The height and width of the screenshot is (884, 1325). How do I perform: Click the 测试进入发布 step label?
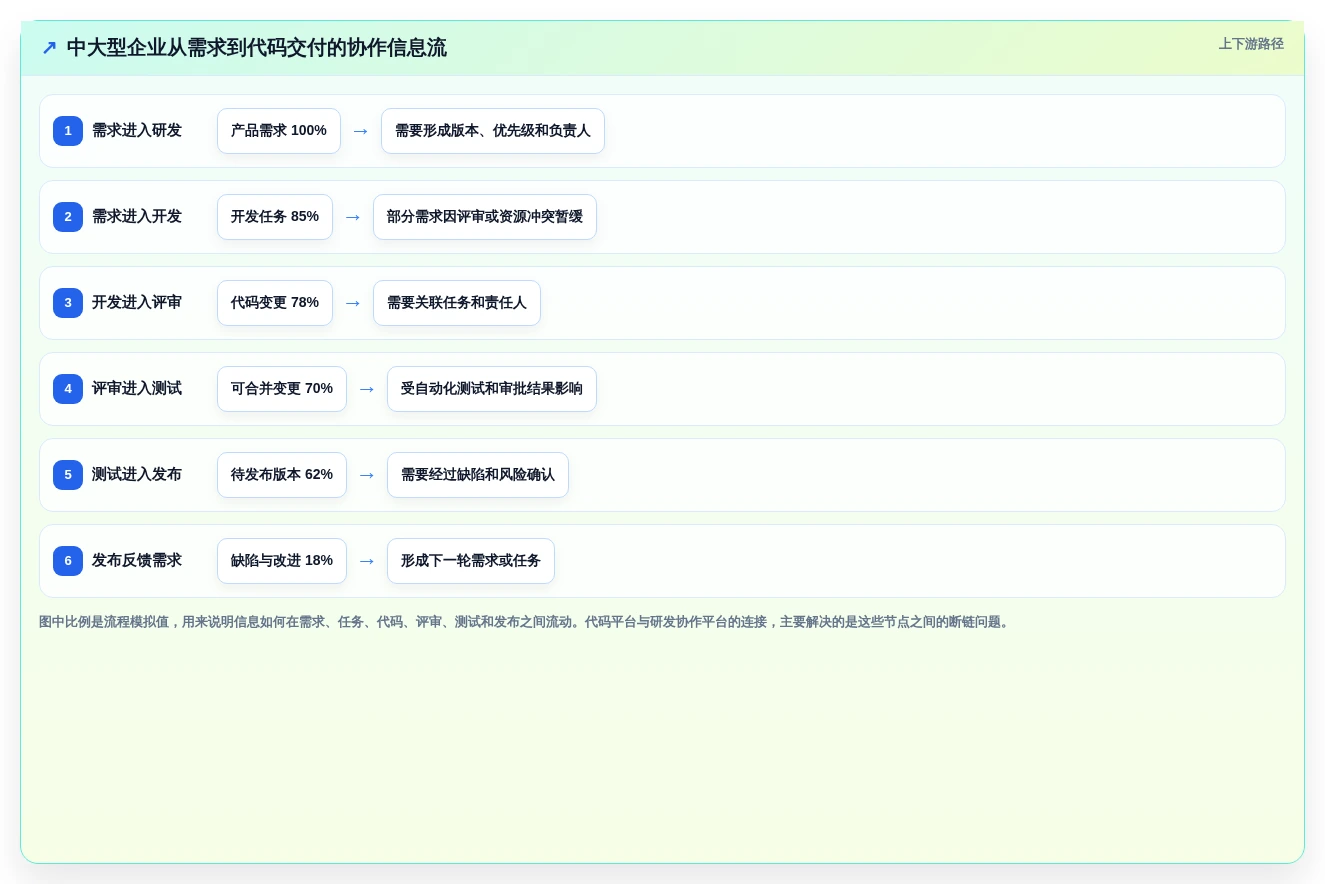coord(137,475)
